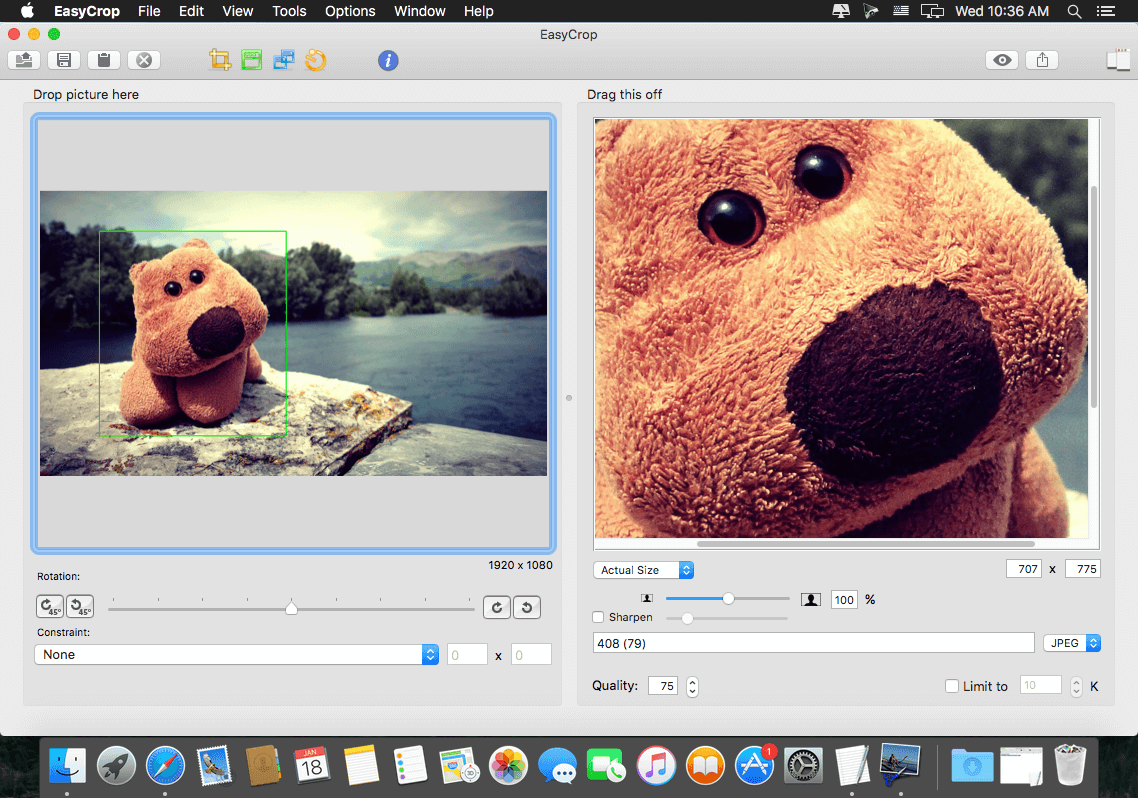Click the Limit to size stepper
1138x798 pixels.
(x=1076, y=686)
